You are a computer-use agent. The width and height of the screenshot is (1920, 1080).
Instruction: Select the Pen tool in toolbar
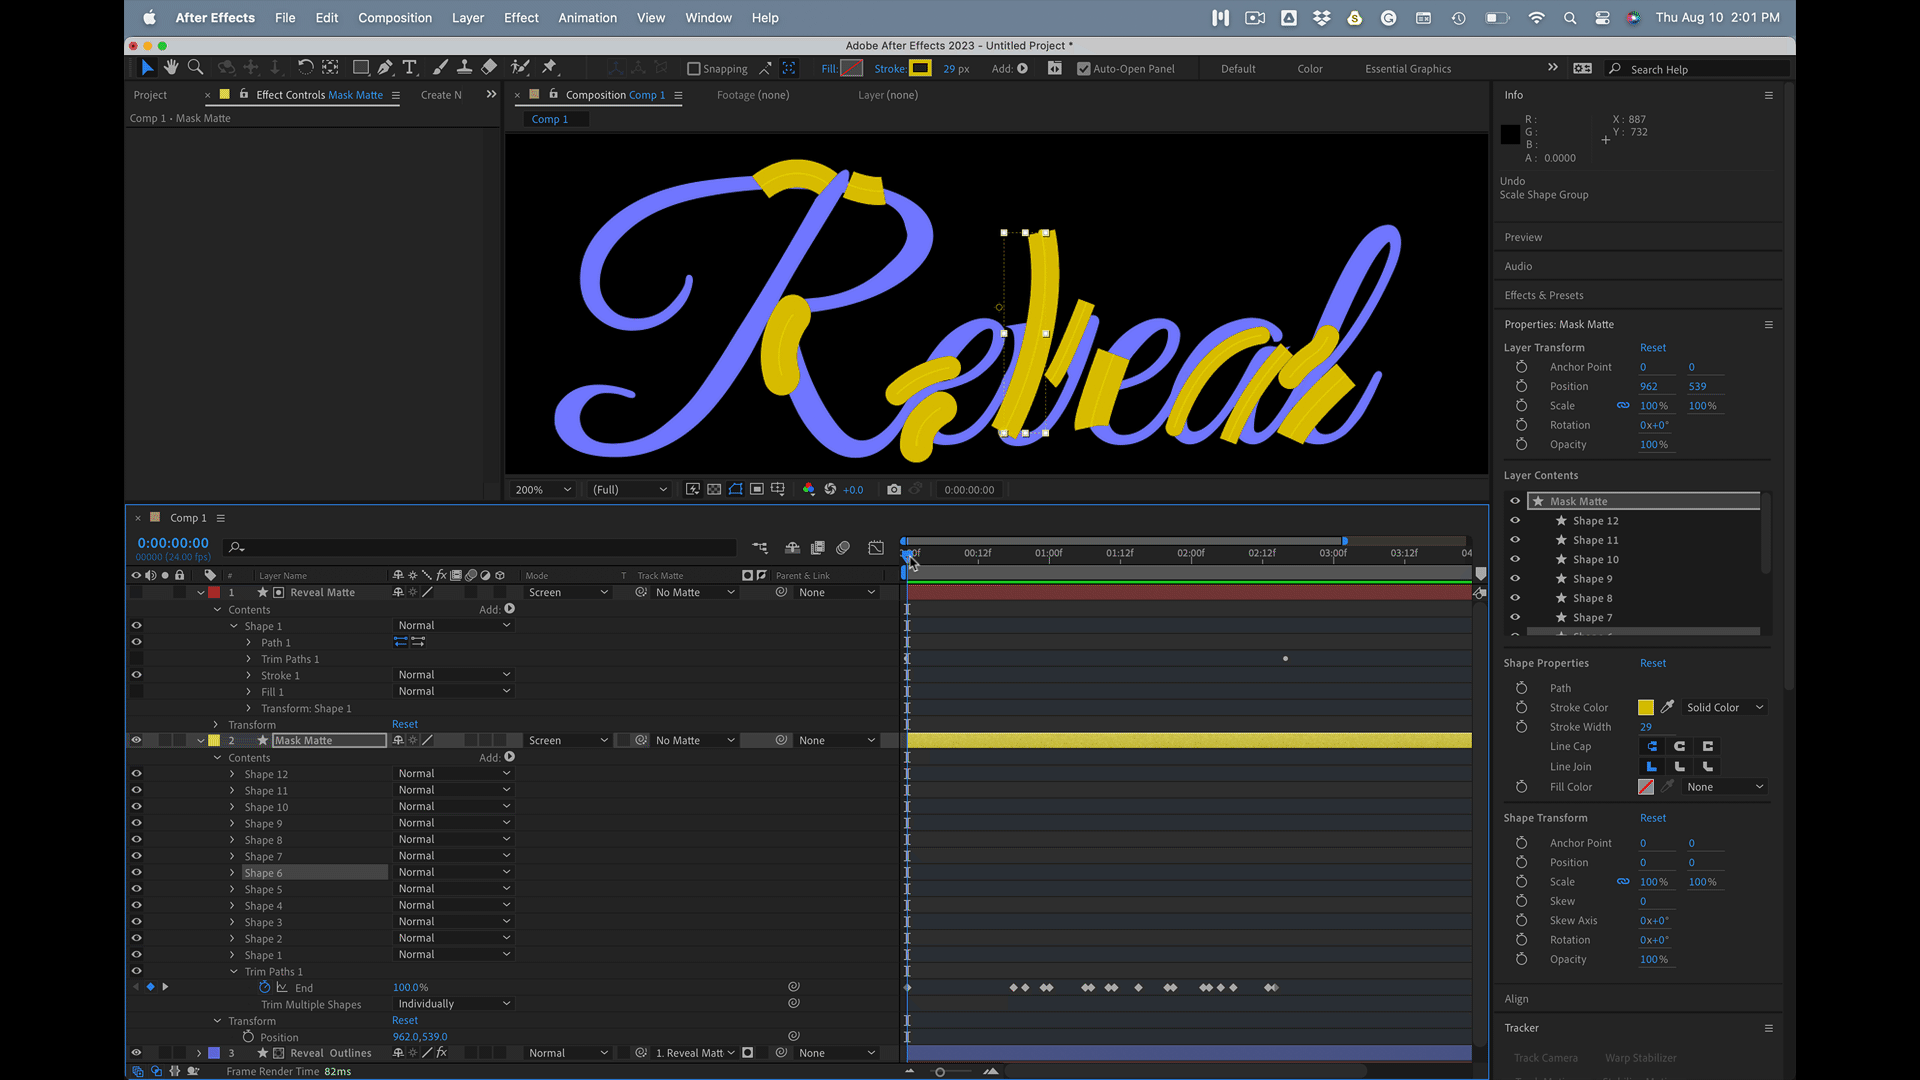point(385,67)
